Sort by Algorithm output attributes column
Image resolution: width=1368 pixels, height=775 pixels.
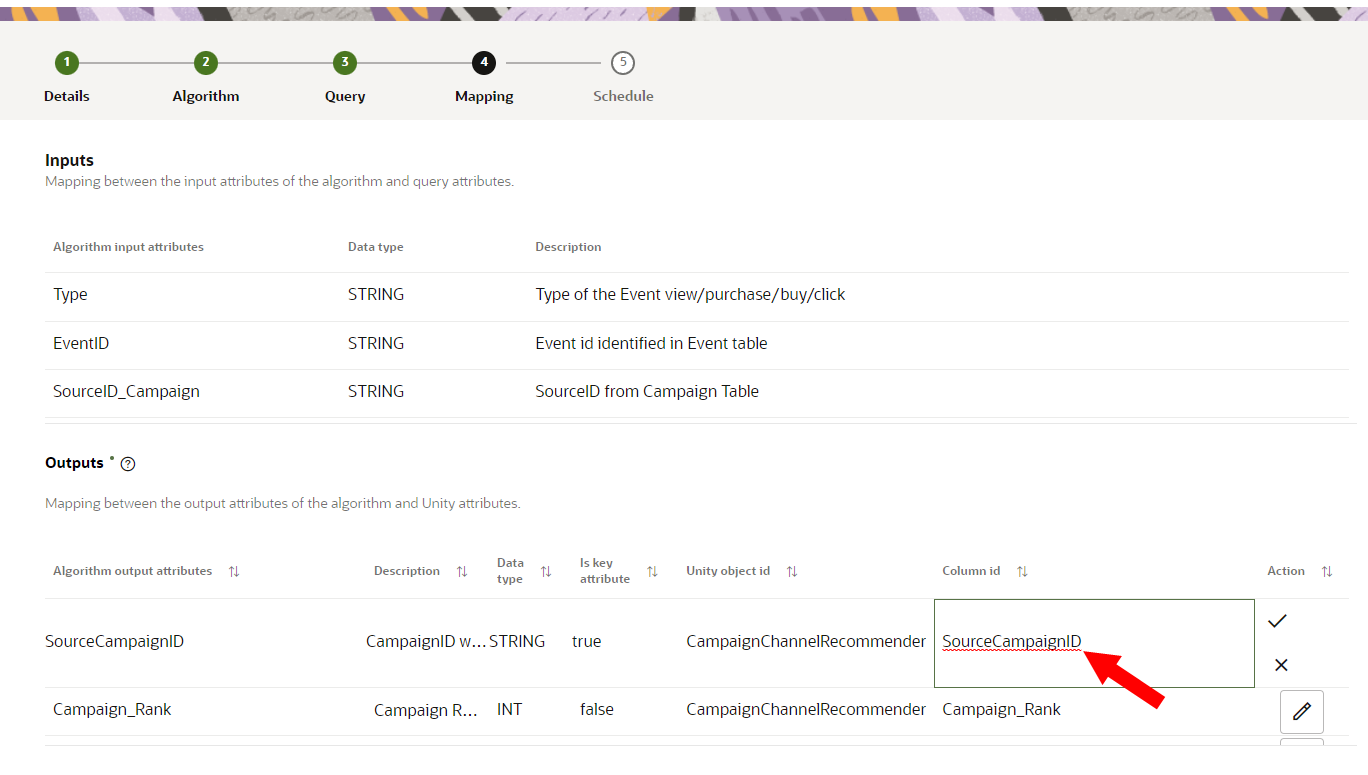coord(234,571)
